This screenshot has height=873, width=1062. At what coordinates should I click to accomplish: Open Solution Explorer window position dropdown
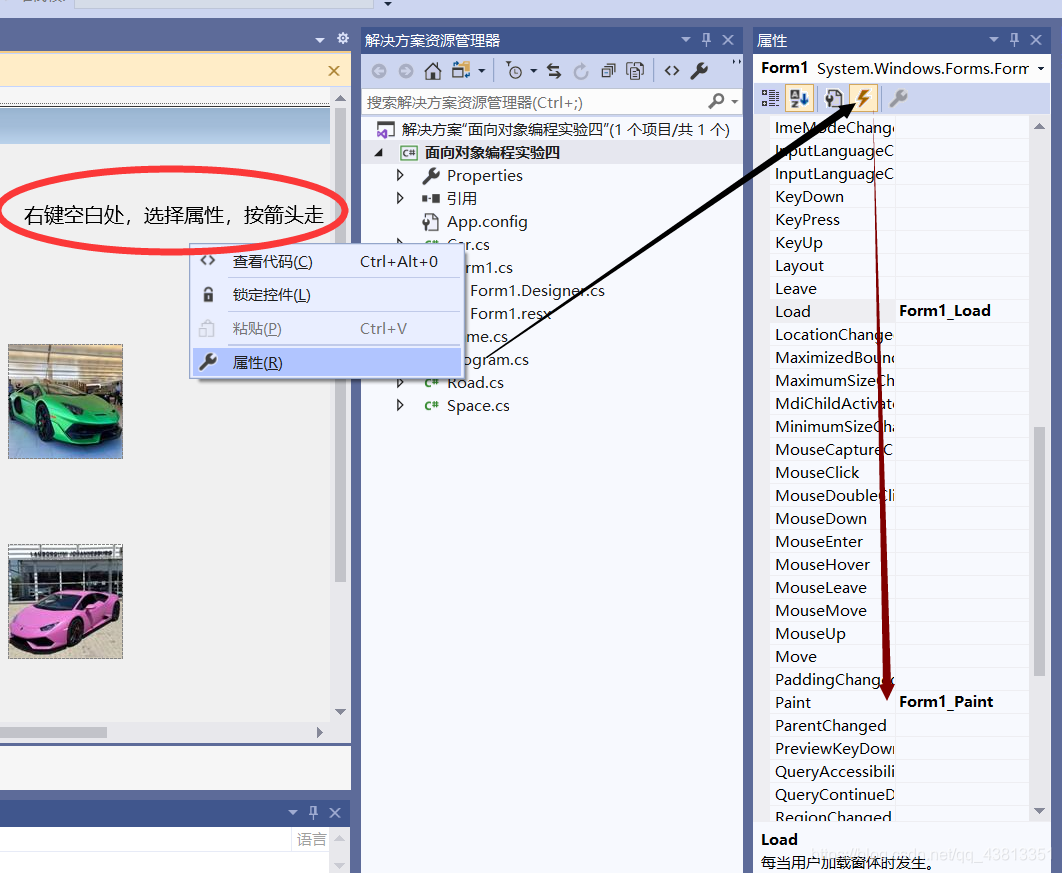(685, 40)
